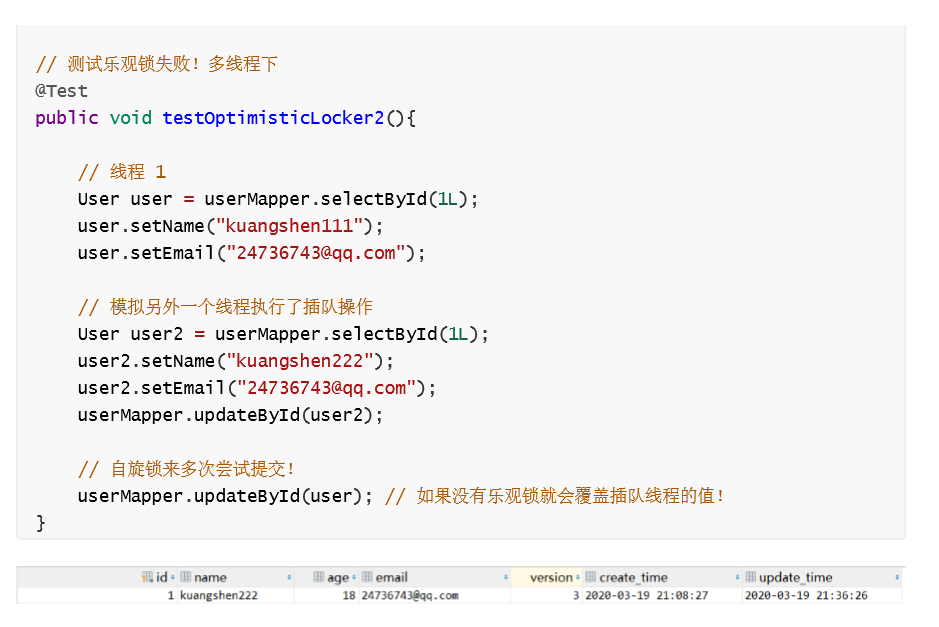
Task: Click the @Test annotation in code
Action: pyautogui.click(x=61, y=91)
